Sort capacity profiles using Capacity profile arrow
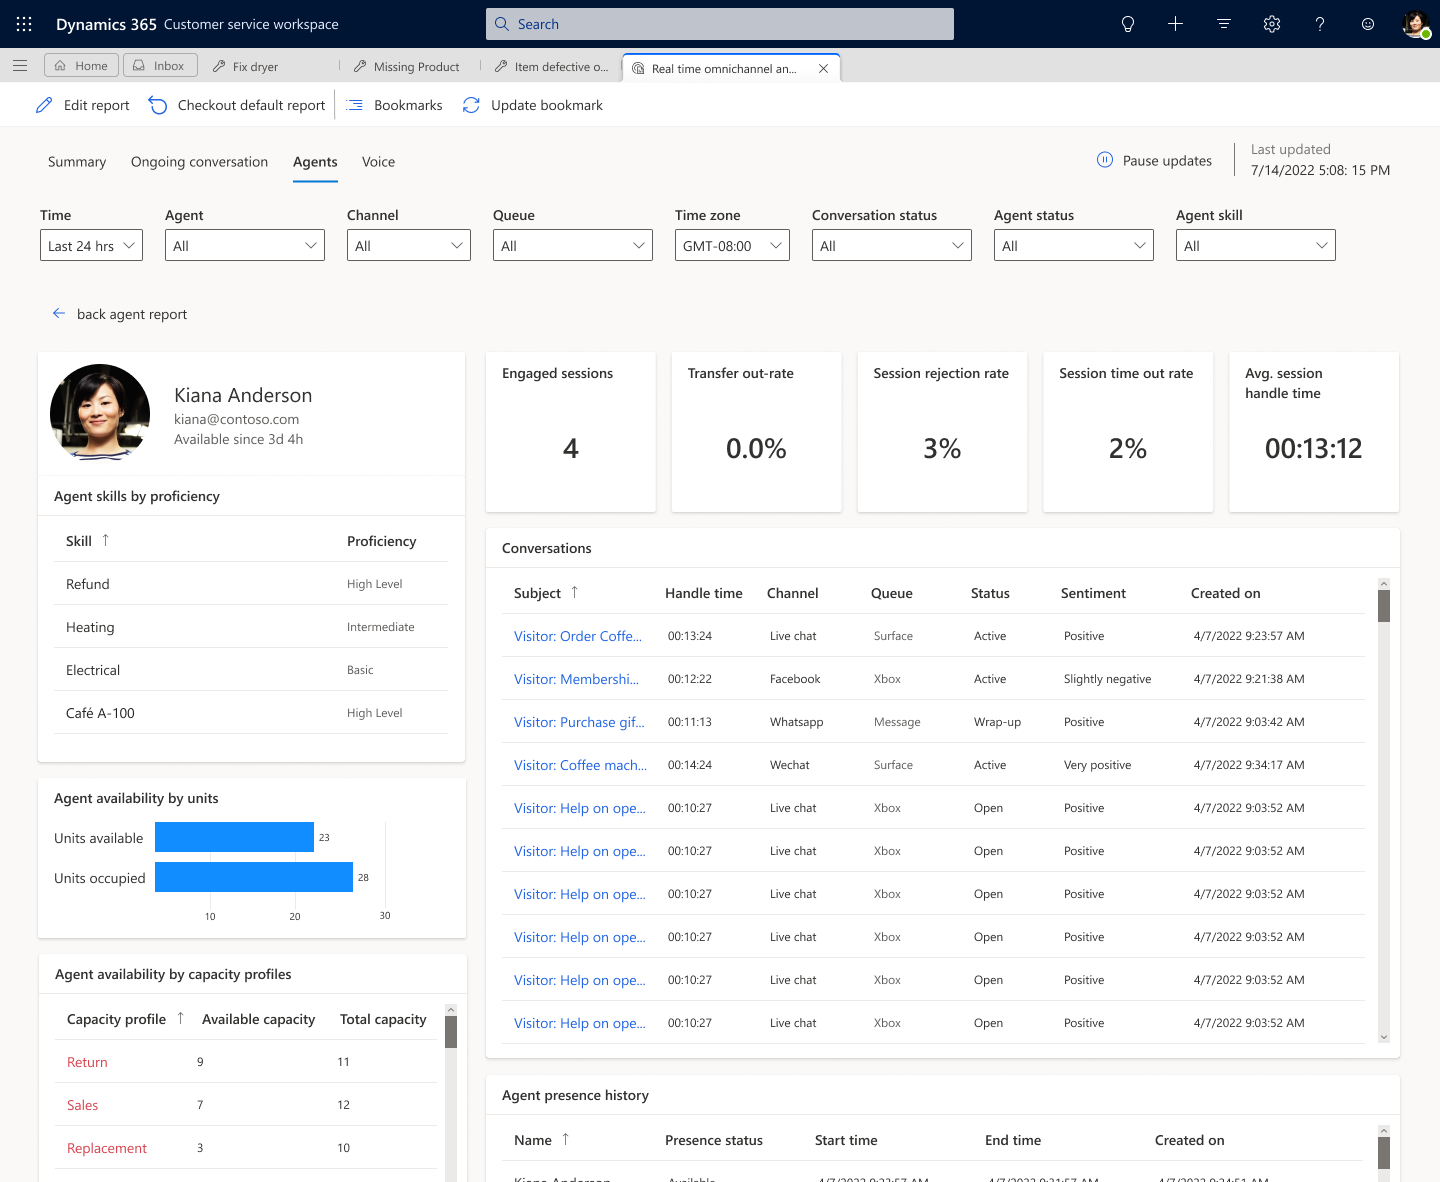Screen dimensions: 1440x1182 click(180, 1018)
